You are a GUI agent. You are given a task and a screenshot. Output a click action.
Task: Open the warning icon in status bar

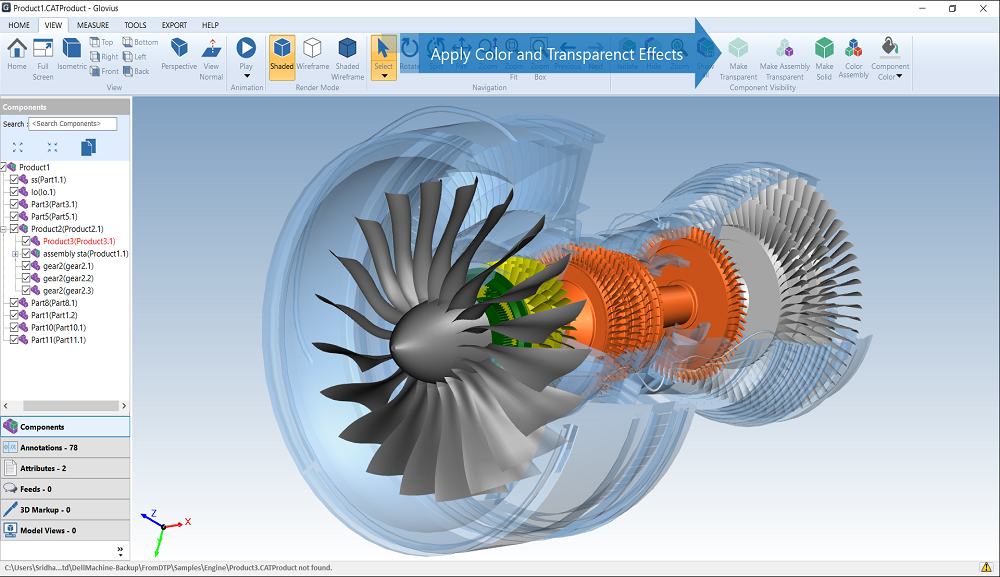tap(986, 567)
